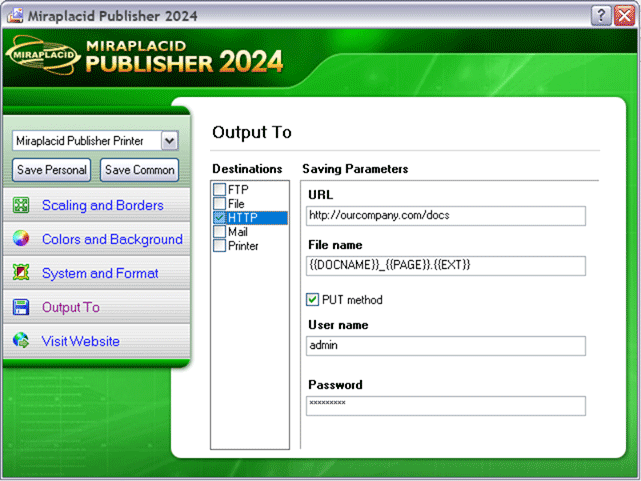Toggle the Mail destination checkbox
The height and width of the screenshot is (481, 641).
pos(219,232)
